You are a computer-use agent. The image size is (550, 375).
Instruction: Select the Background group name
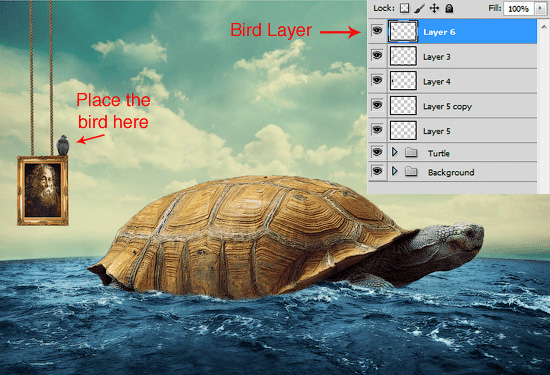(451, 172)
